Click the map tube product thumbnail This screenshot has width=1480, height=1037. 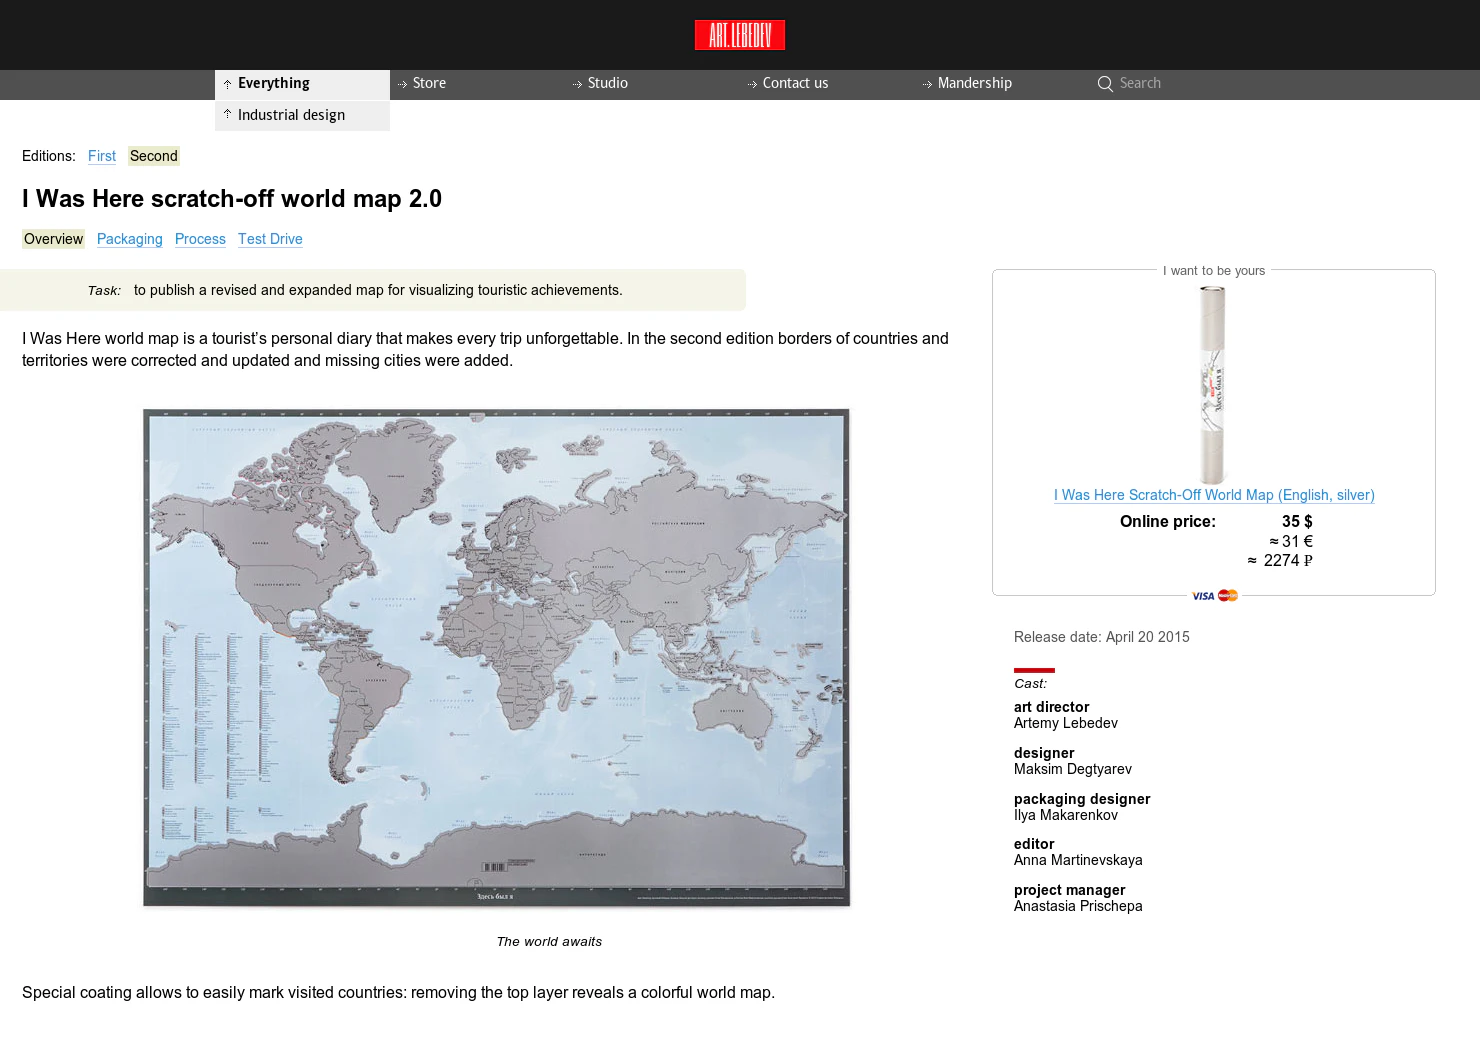(x=1213, y=386)
